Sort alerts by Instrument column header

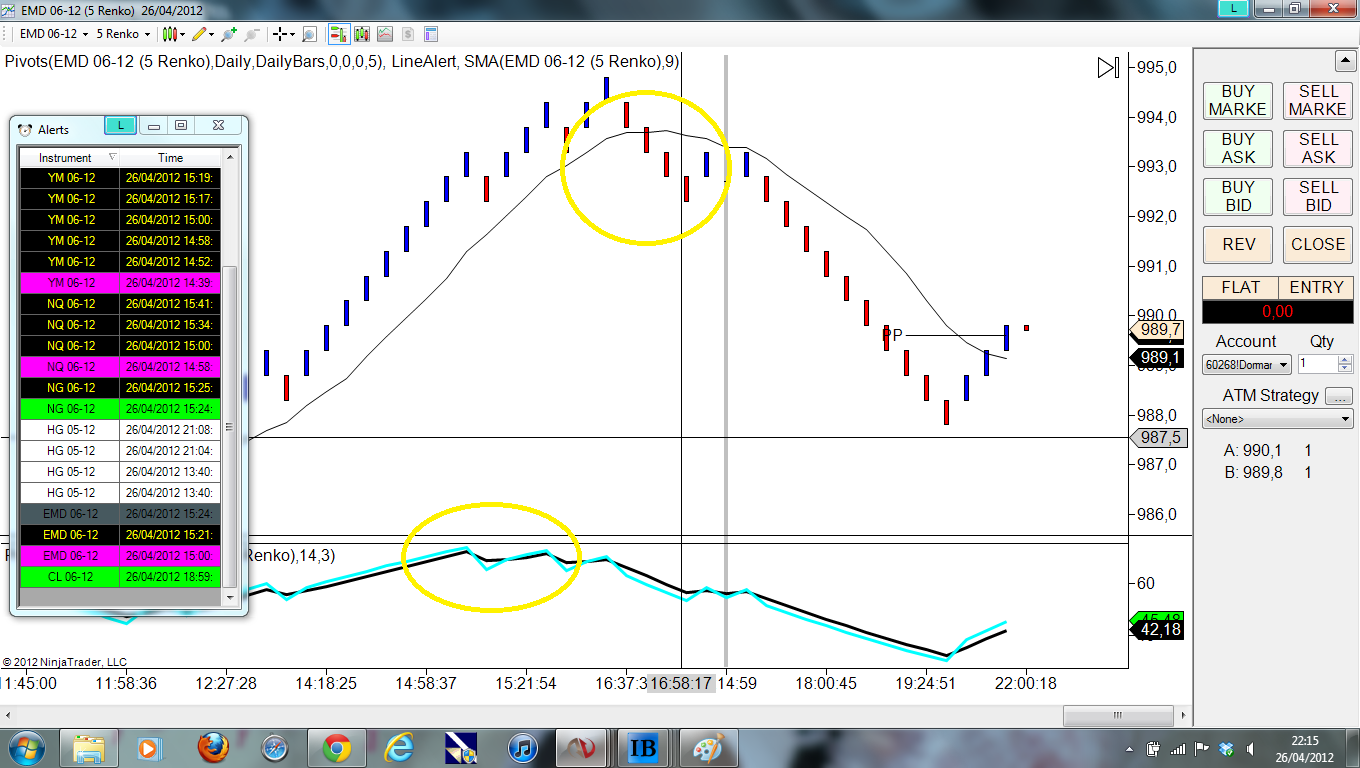point(70,157)
